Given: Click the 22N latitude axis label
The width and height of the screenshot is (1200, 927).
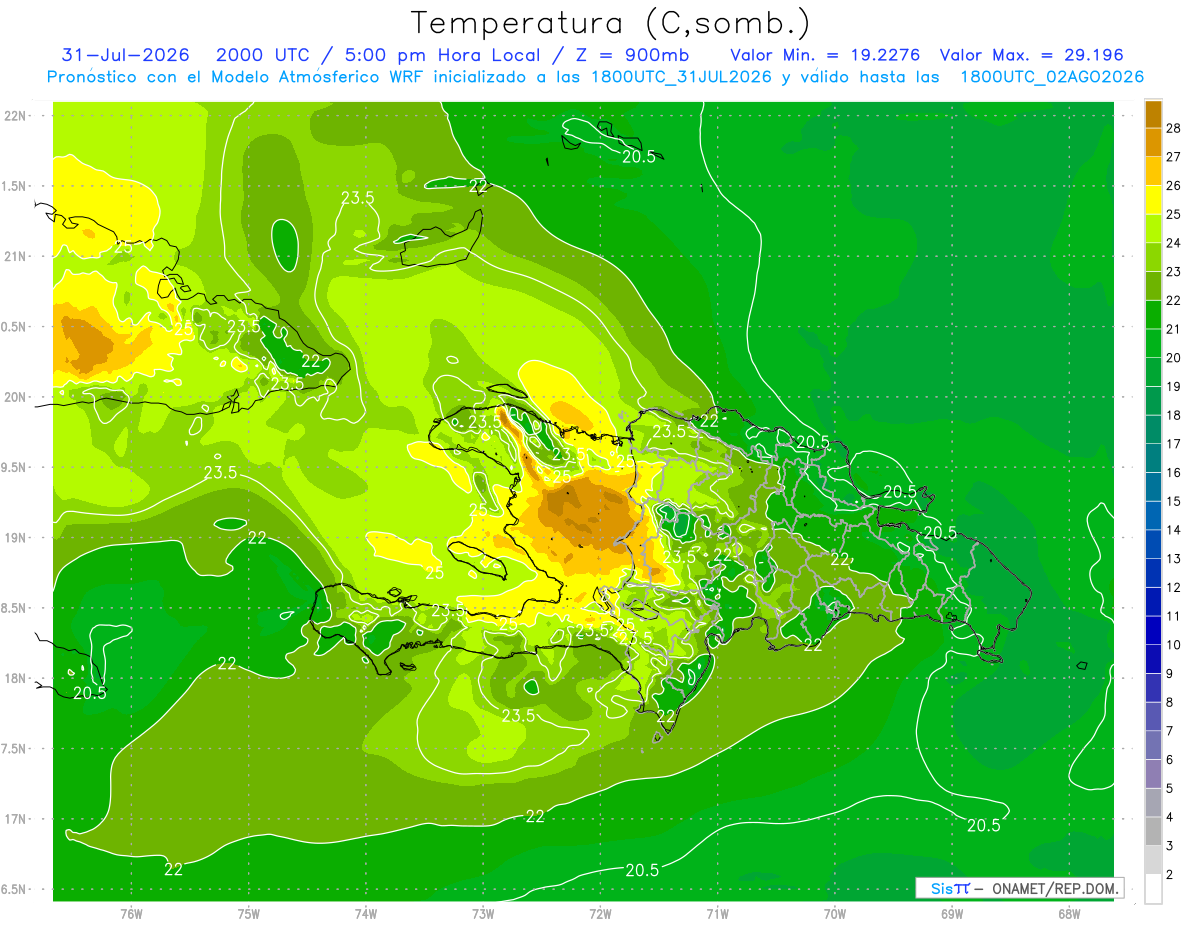Looking at the screenshot, I should 16,115.
